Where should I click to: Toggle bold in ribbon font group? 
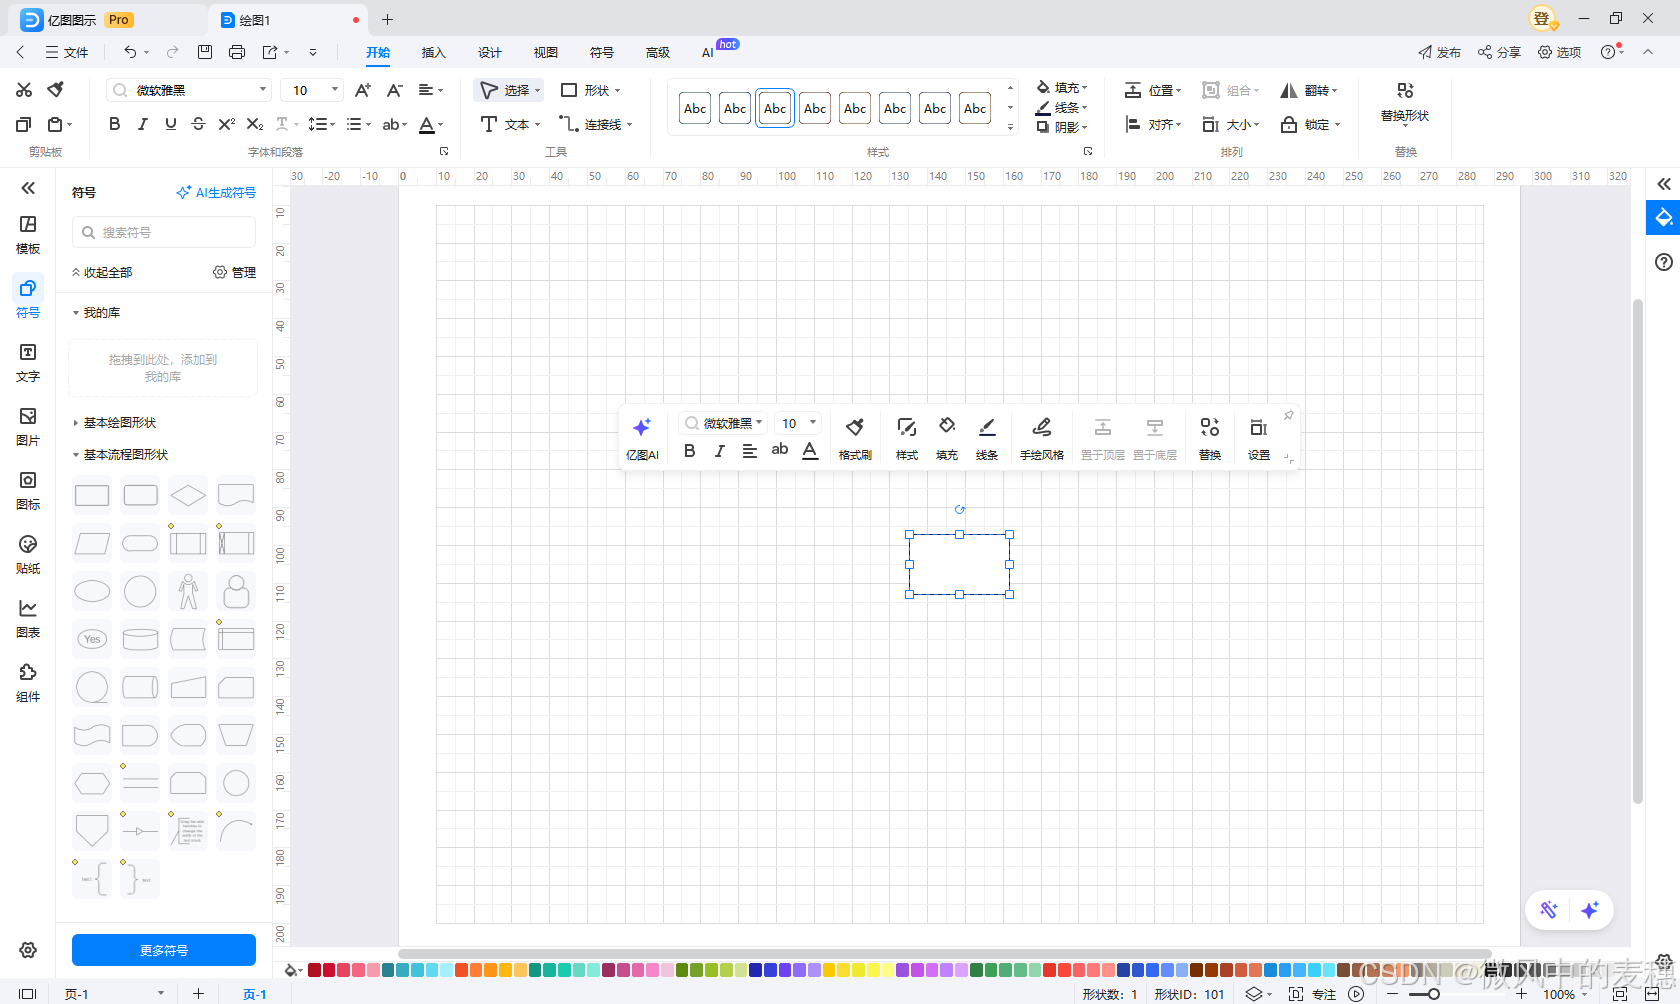coord(114,124)
